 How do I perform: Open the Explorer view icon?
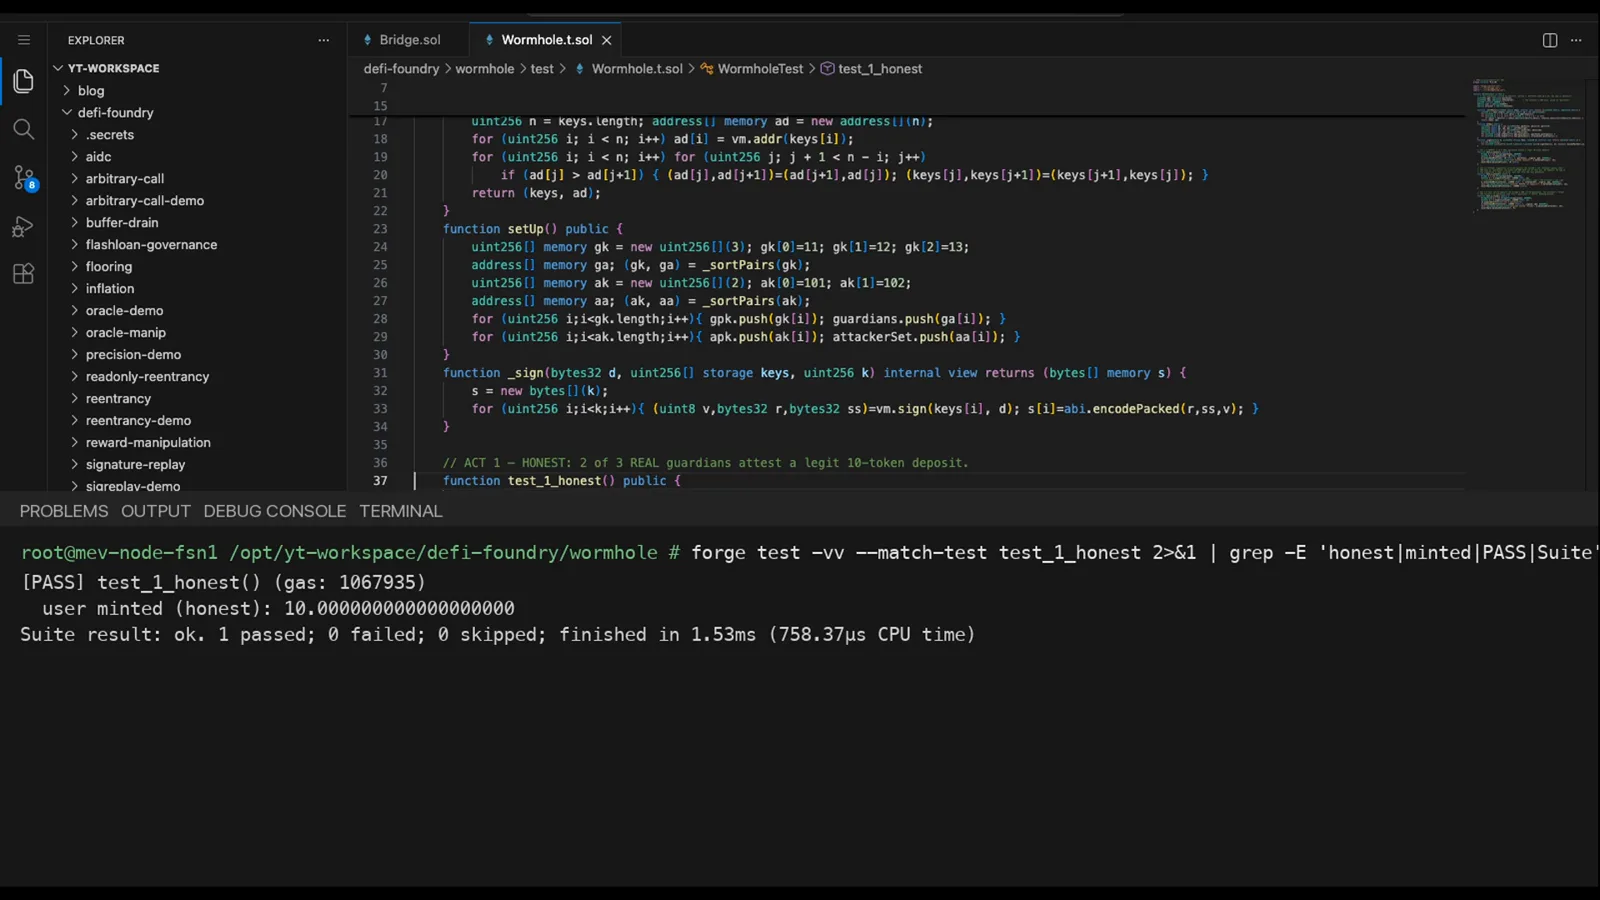coord(24,81)
